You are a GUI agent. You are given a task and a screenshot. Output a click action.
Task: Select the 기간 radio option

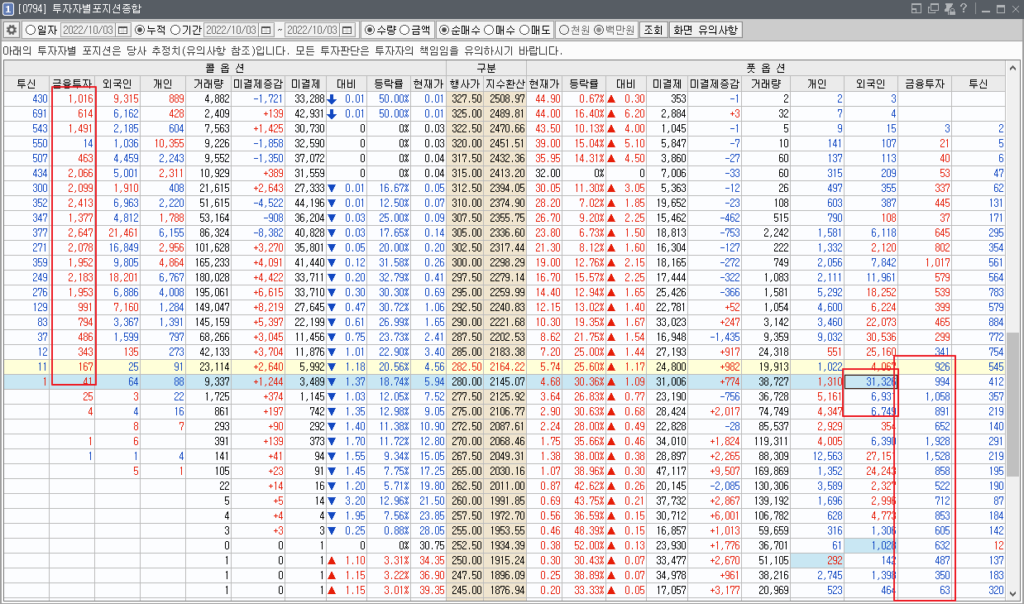(176, 30)
